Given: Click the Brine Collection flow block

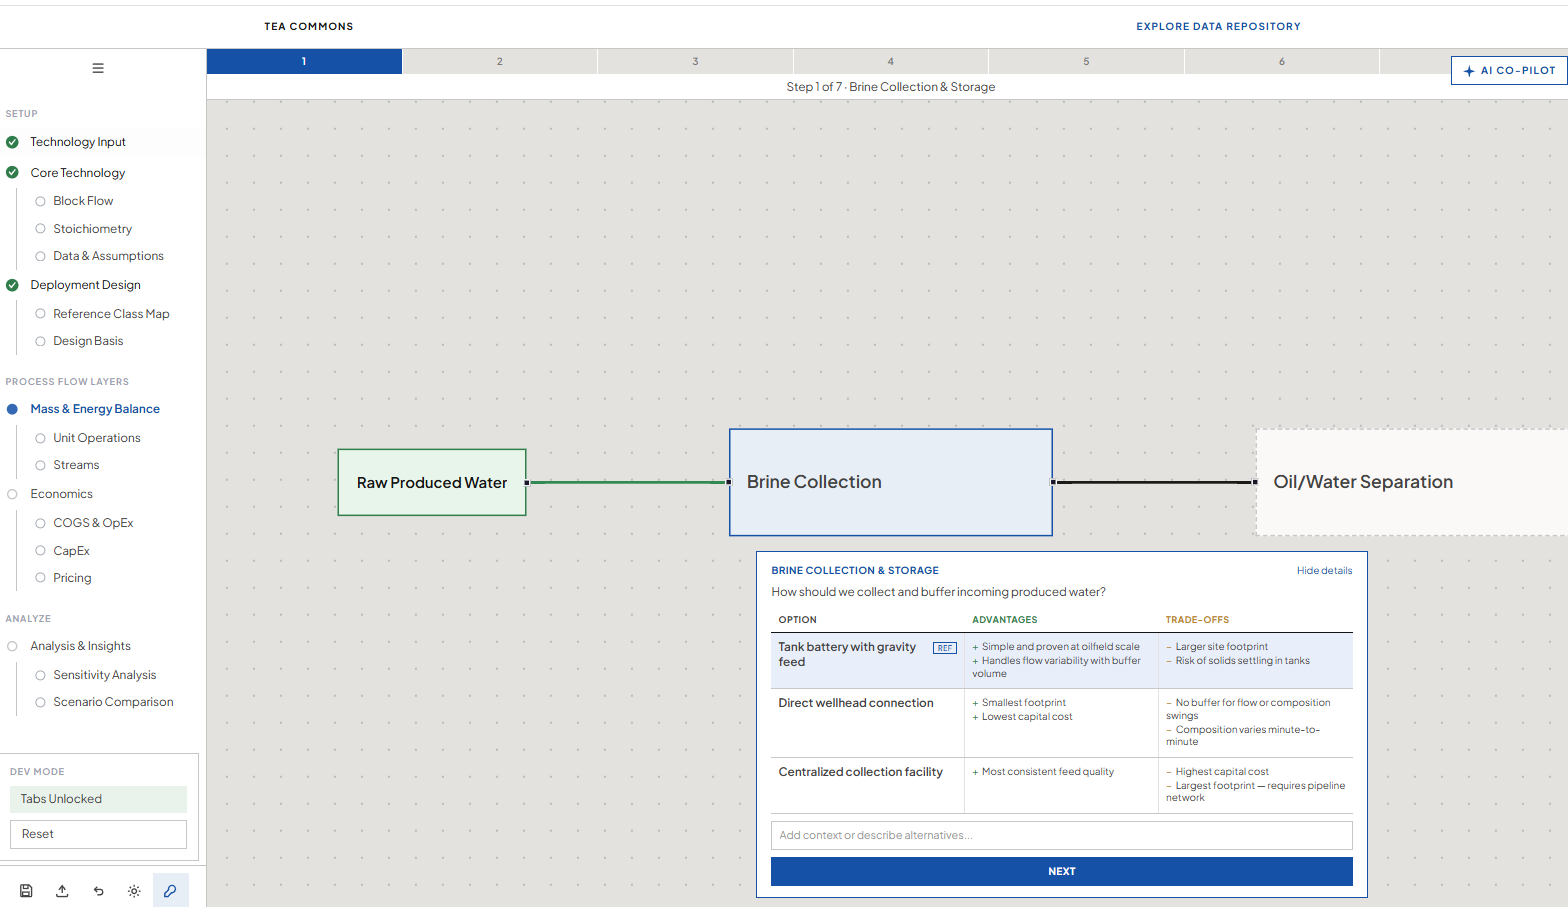Looking at the screenshot, I should (x=890, y=482).
